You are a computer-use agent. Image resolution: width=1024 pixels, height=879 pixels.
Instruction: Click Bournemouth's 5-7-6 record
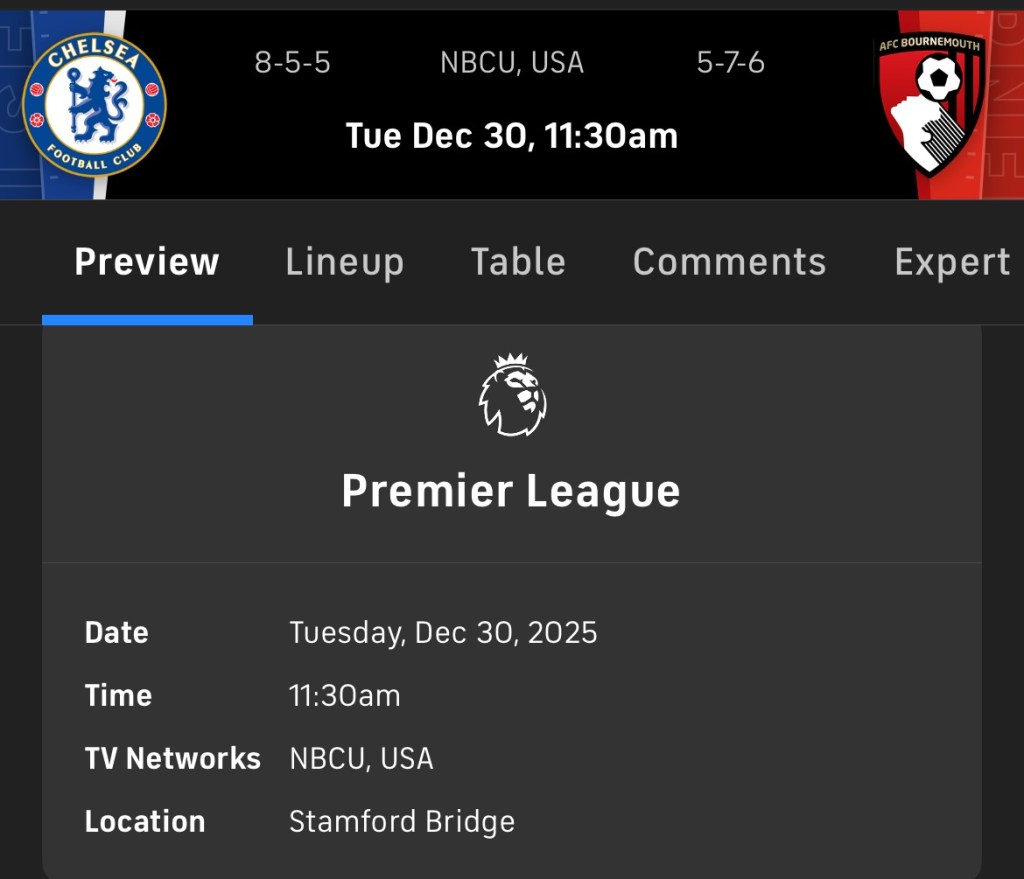coord(731,63)
